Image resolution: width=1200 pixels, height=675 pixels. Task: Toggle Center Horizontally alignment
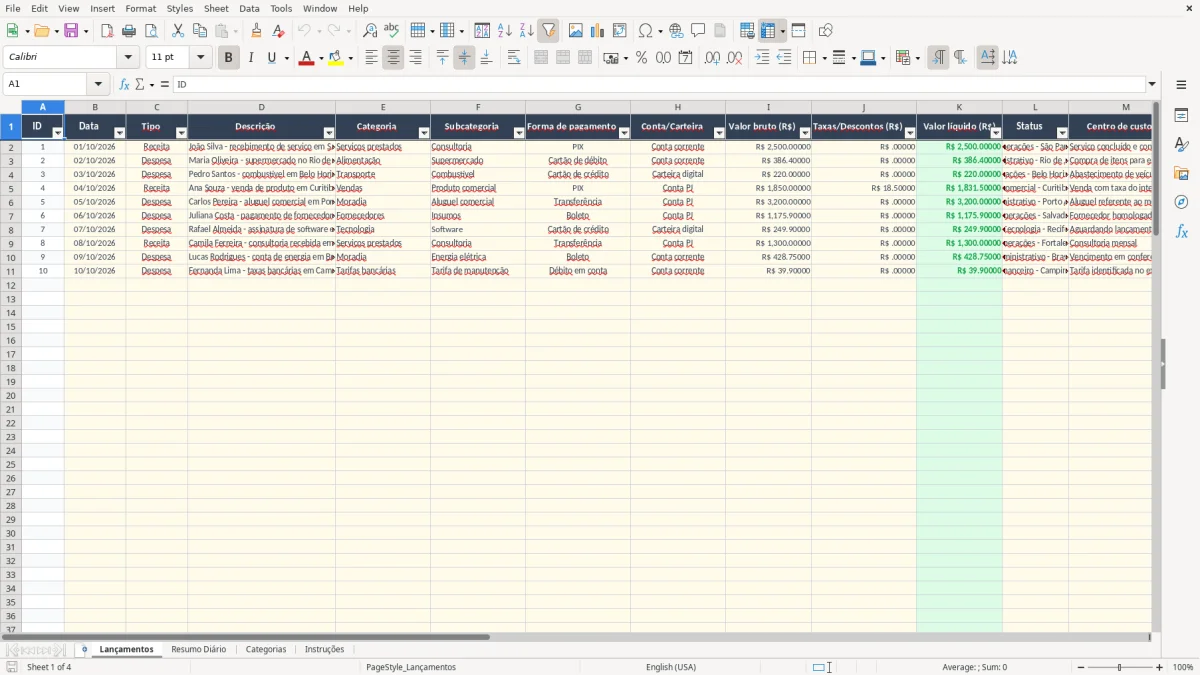point(393,58)
